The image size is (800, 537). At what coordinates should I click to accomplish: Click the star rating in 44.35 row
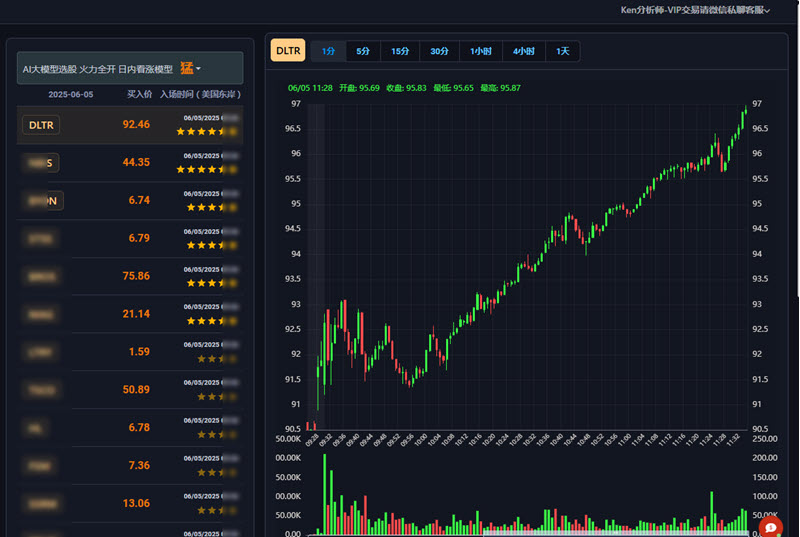[x=207, y=169]
